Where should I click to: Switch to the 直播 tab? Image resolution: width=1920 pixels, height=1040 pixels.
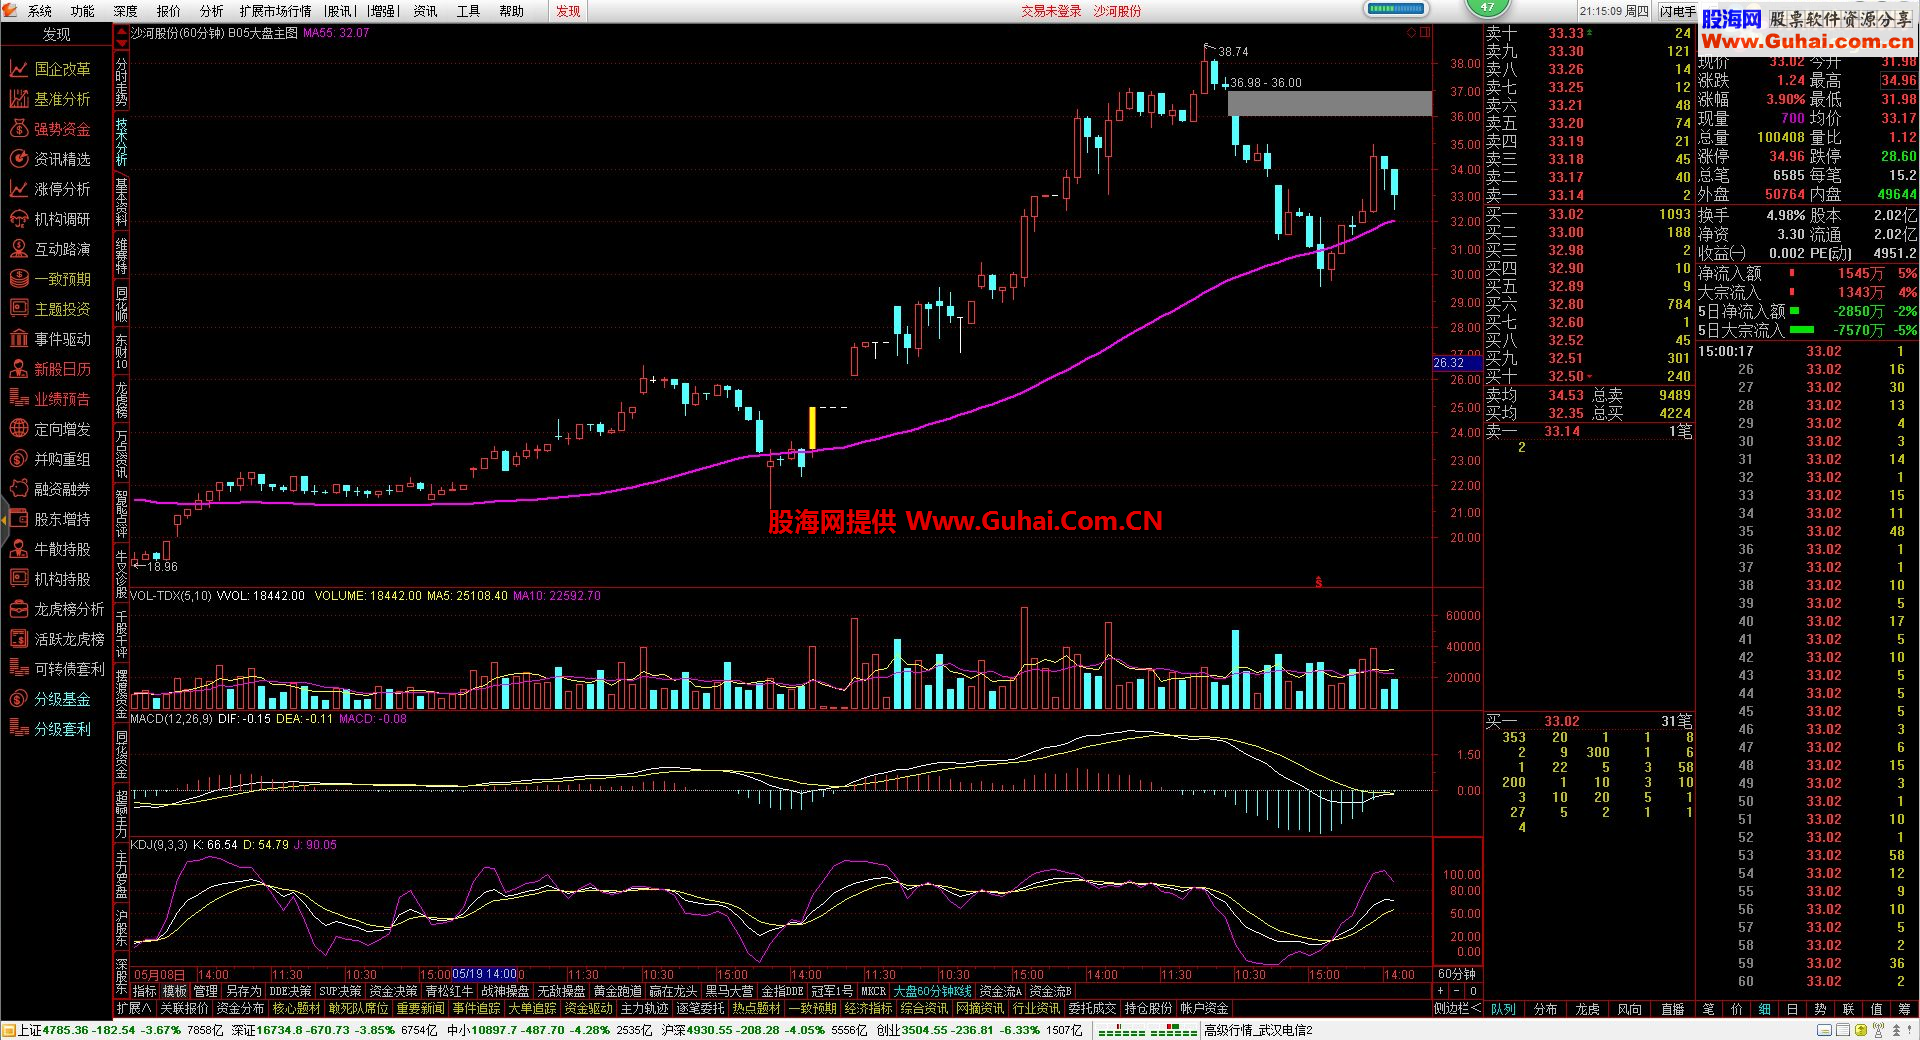click(1672, 1009)
